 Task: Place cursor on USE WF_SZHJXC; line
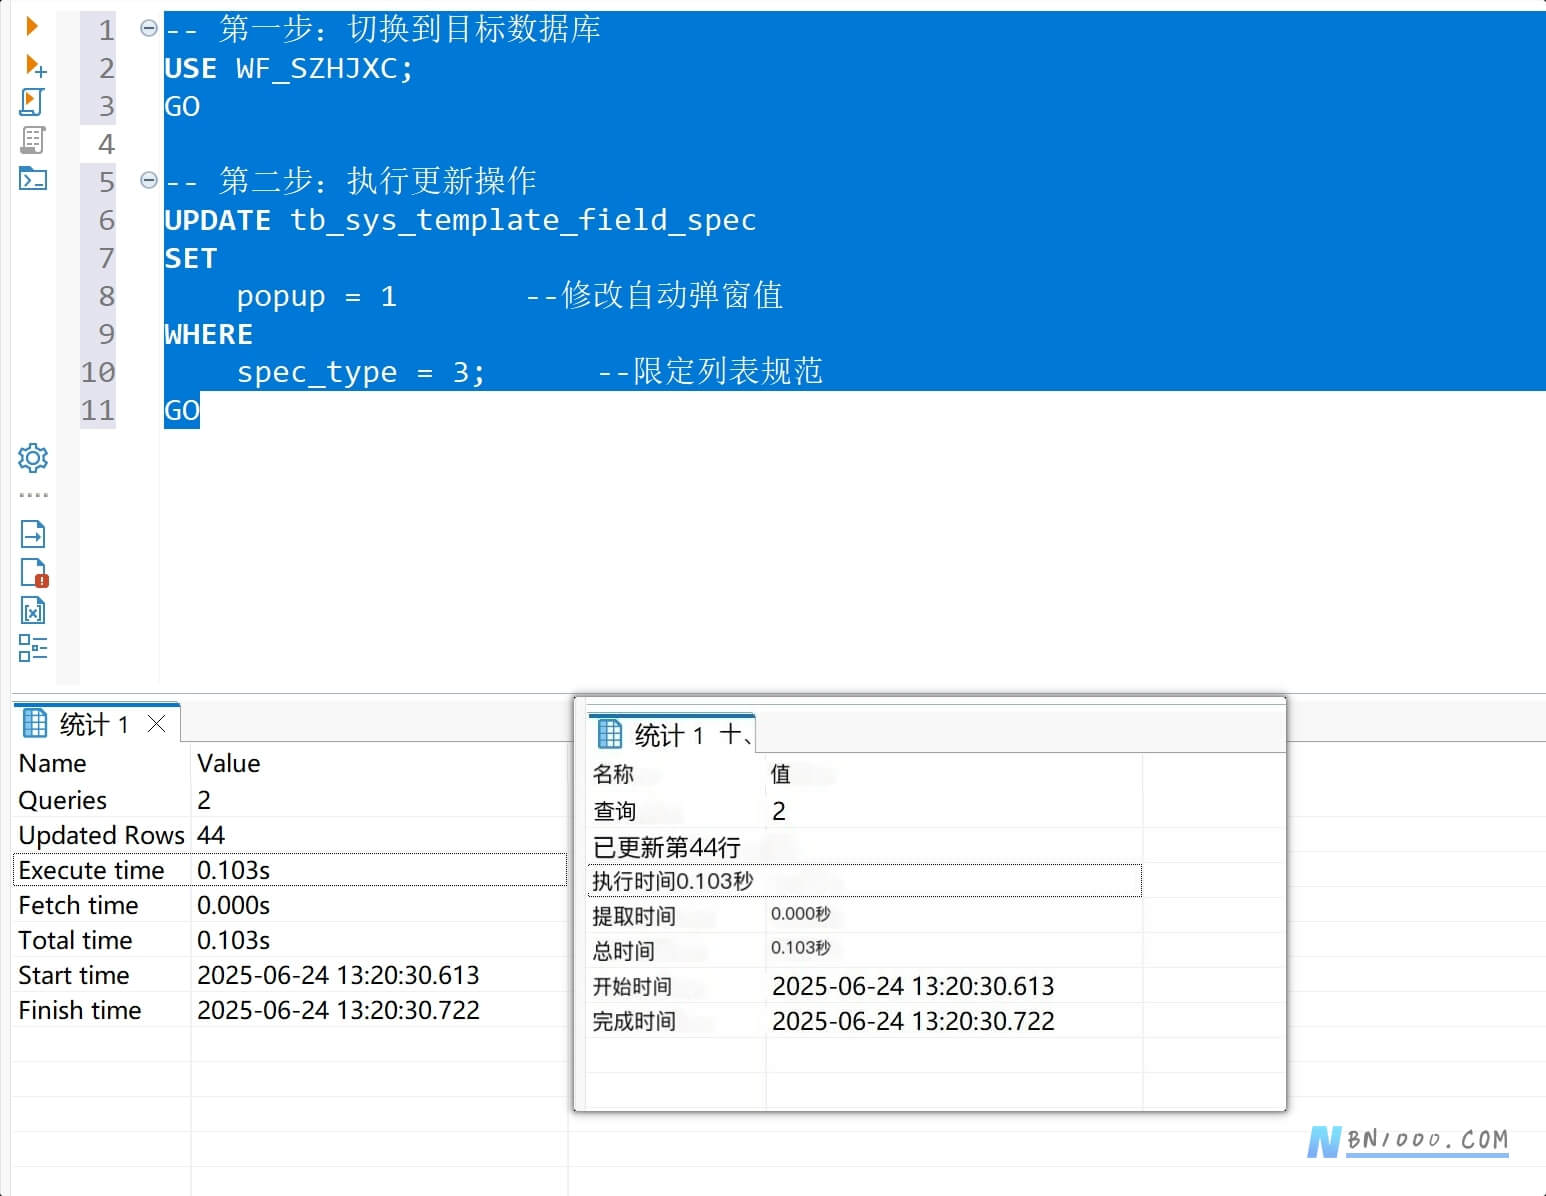288,68
